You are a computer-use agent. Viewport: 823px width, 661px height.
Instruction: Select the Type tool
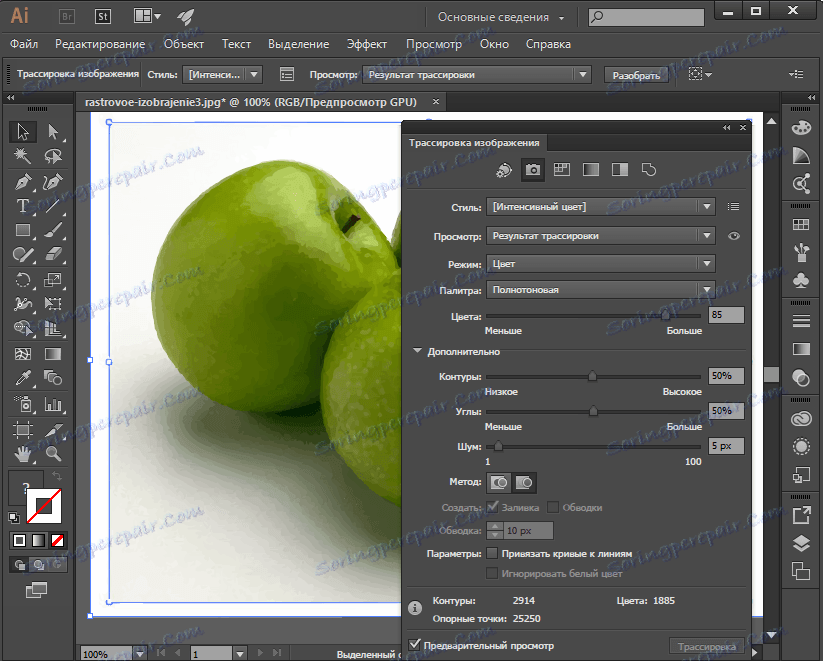coord(23,206)
